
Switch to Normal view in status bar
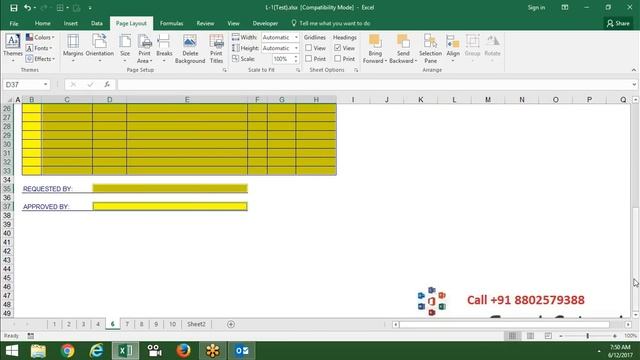[512, 336]
